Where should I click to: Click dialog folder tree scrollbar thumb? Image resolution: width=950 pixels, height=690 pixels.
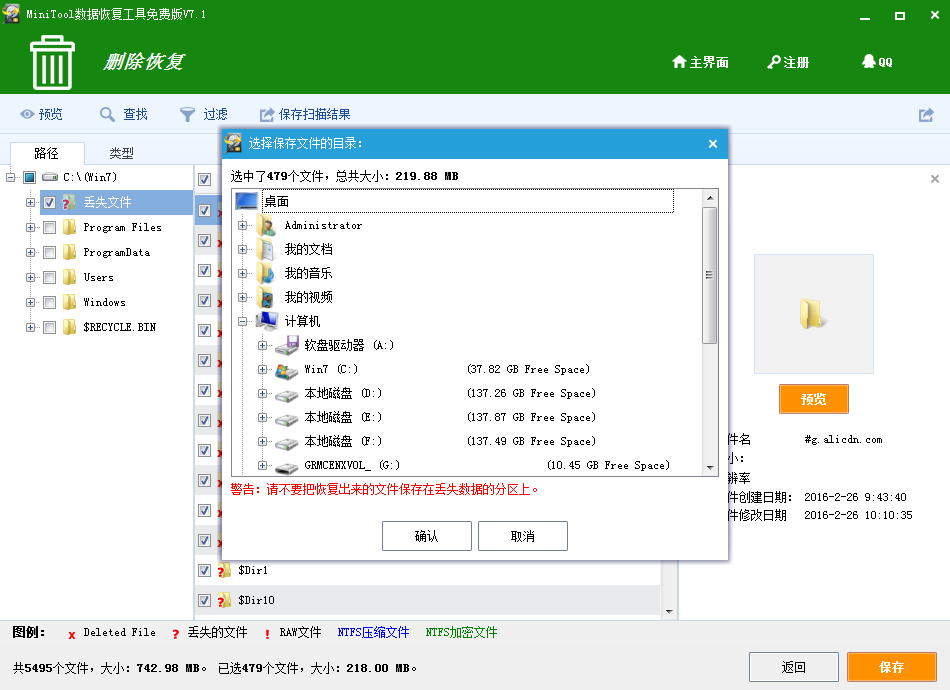[709, 276]
